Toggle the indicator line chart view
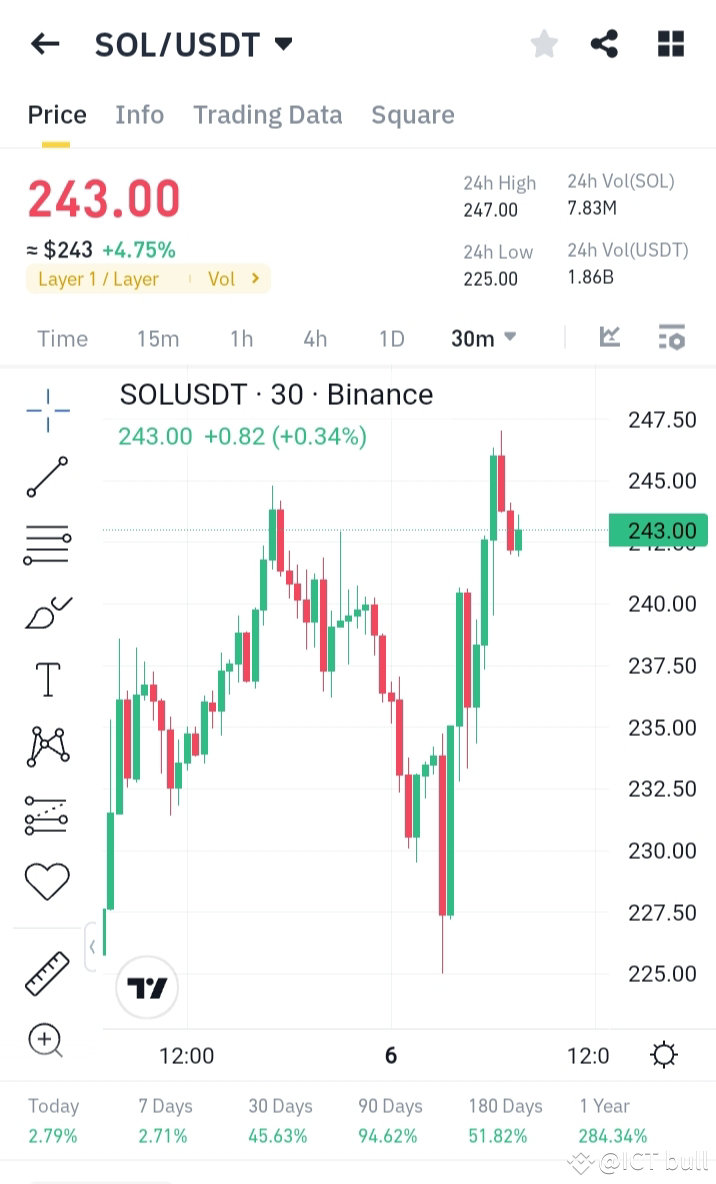The height and width of the screenshot is (1184, 716). point(609,338)
